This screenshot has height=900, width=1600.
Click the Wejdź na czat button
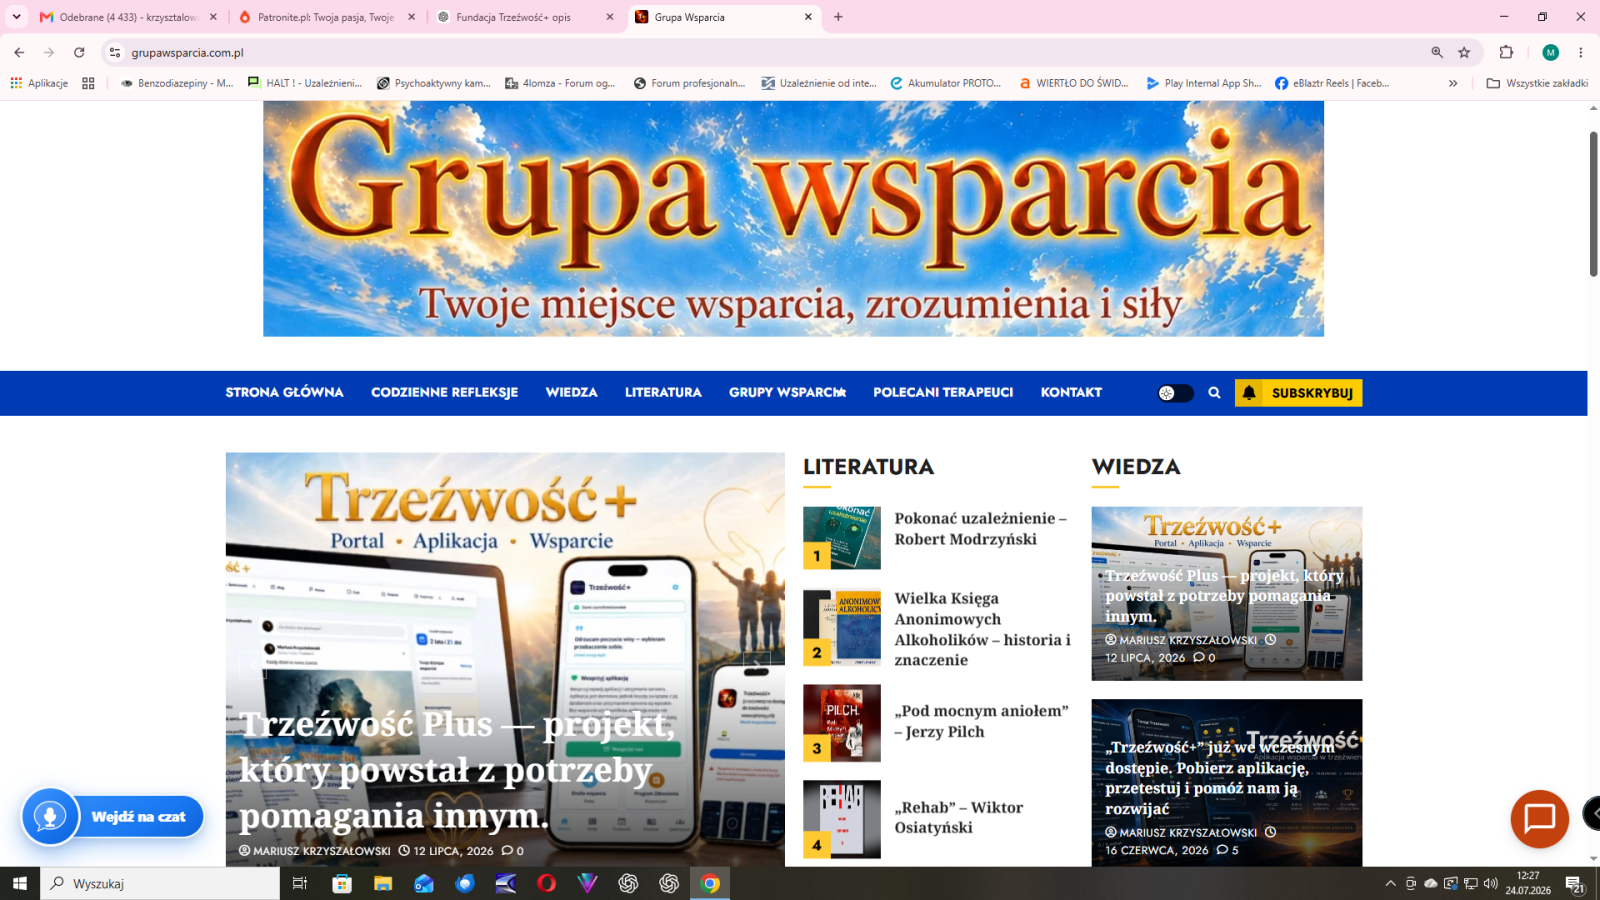138,817
